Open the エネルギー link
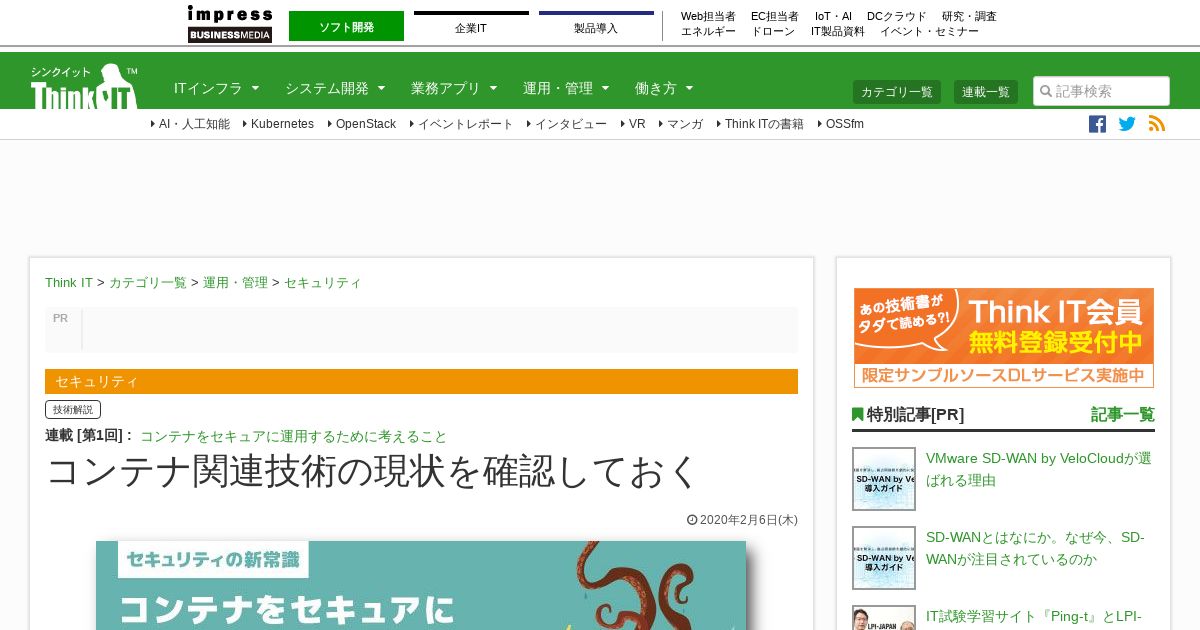 coord(708,31)
